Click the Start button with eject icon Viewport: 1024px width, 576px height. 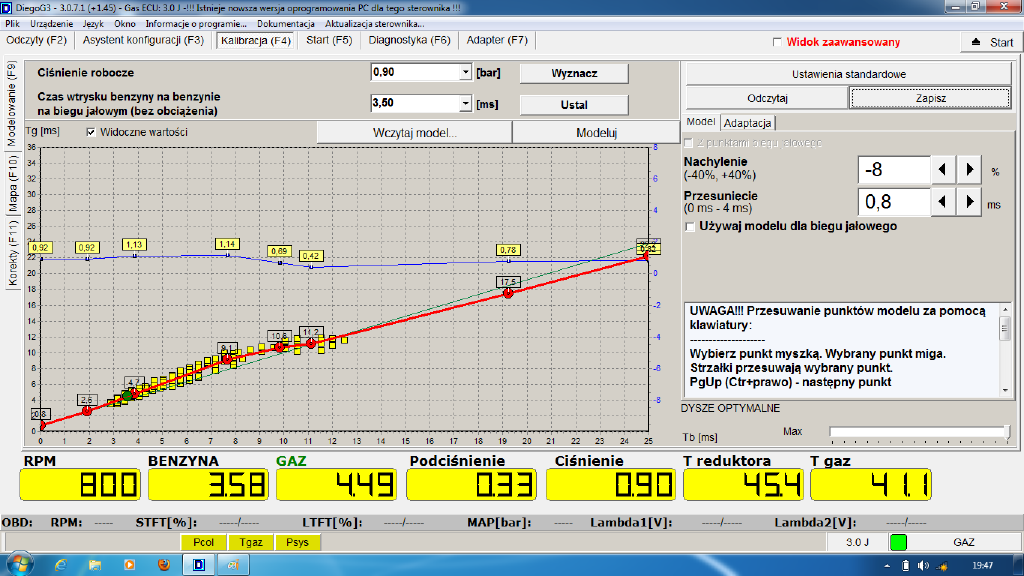pos(992,42)
